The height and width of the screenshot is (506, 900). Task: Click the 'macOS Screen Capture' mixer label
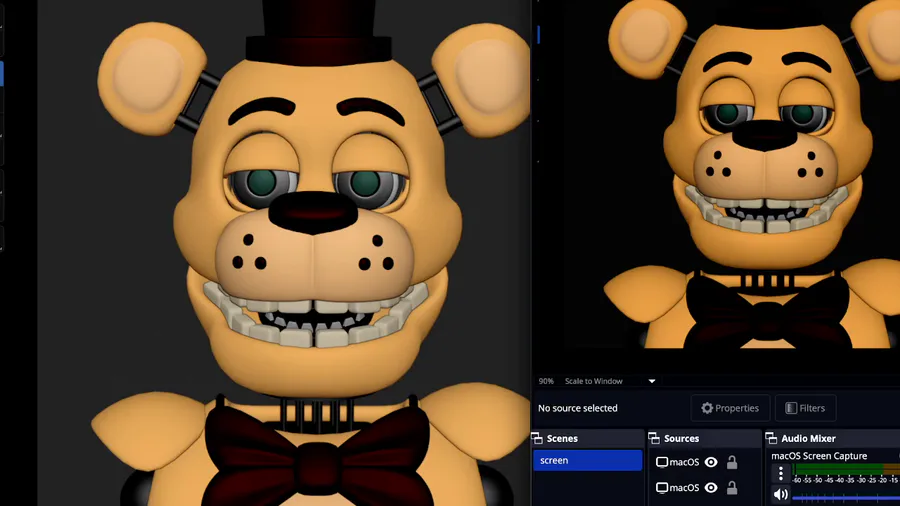819,456
